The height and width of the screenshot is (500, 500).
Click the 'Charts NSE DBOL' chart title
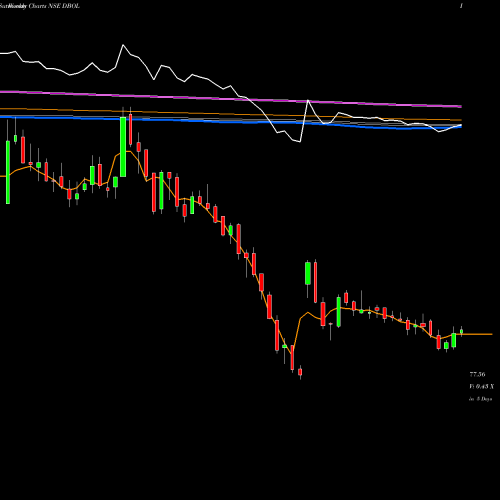point(54,6)
